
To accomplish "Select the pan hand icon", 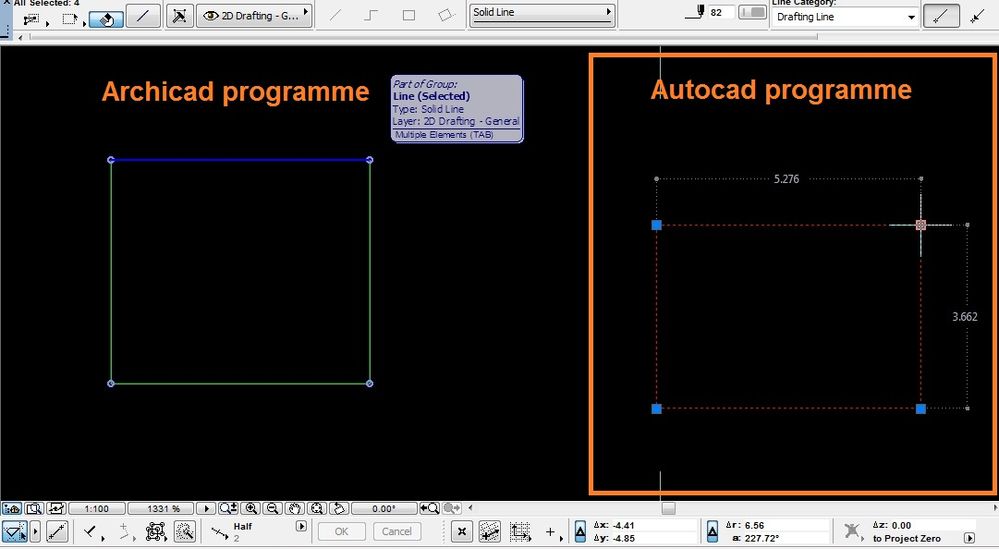I will coord(294,508).
